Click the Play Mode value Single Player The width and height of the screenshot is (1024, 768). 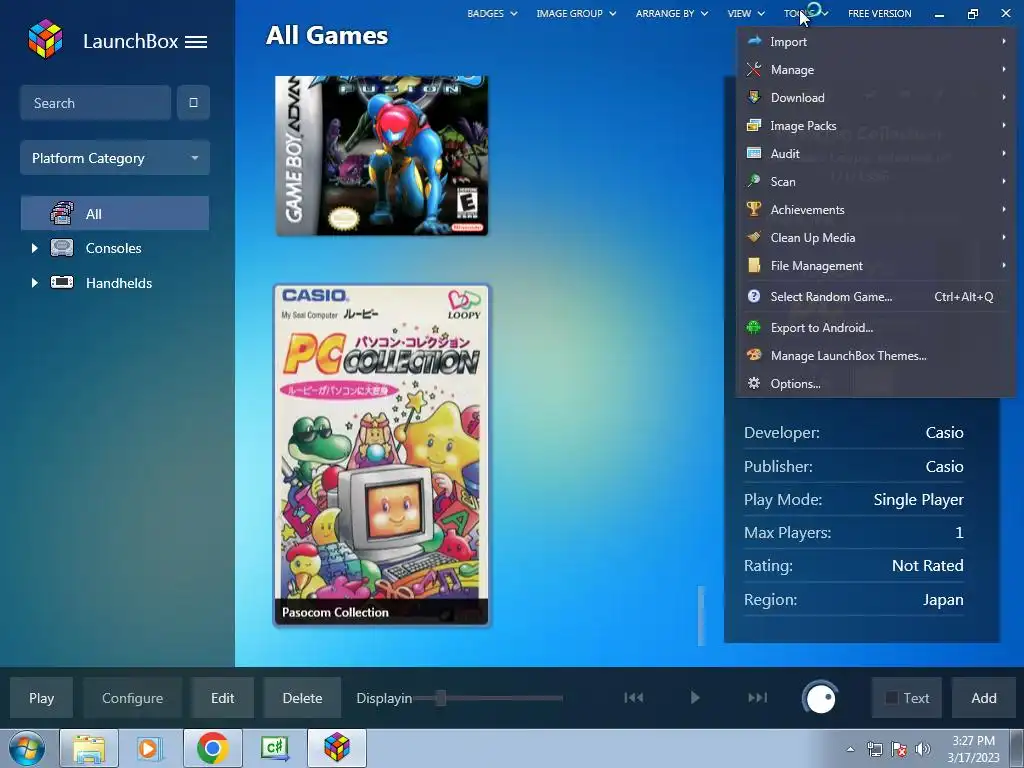click(x=918, y=500)
